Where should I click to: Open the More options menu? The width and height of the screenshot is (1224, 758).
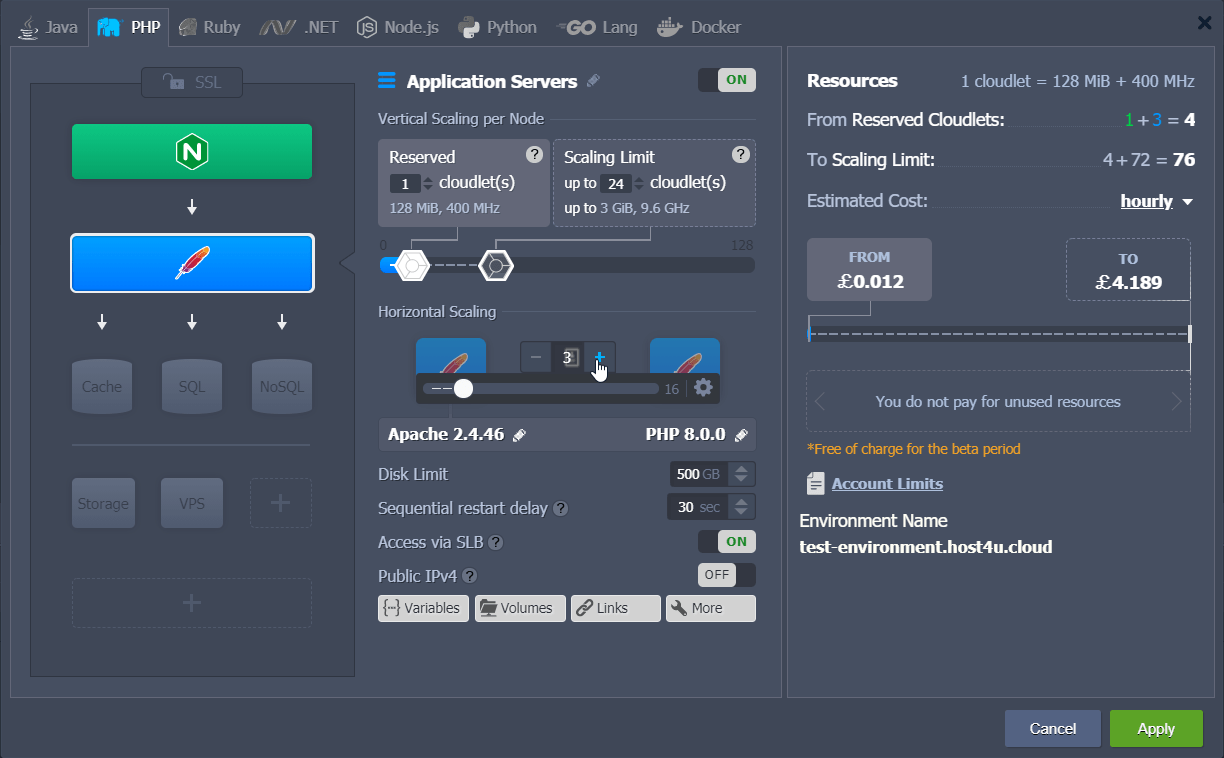710,608
